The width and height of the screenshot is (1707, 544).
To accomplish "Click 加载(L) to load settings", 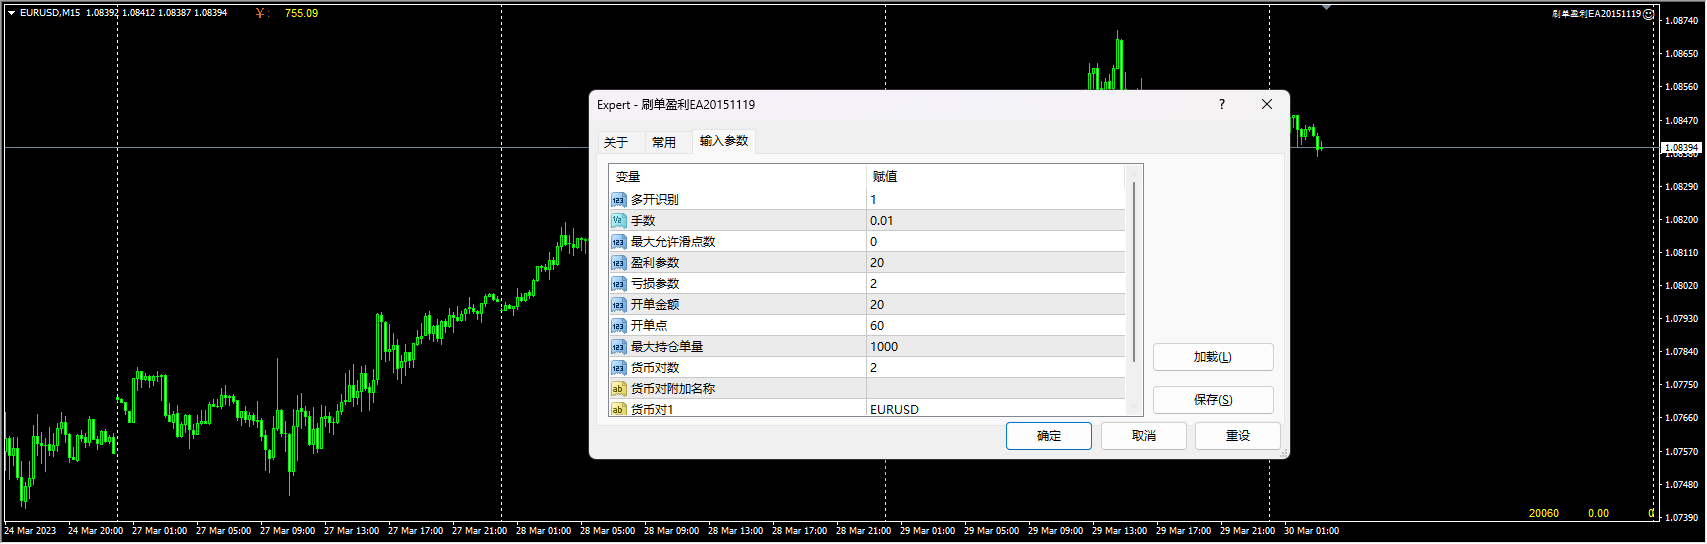I will click(1212, 357).
